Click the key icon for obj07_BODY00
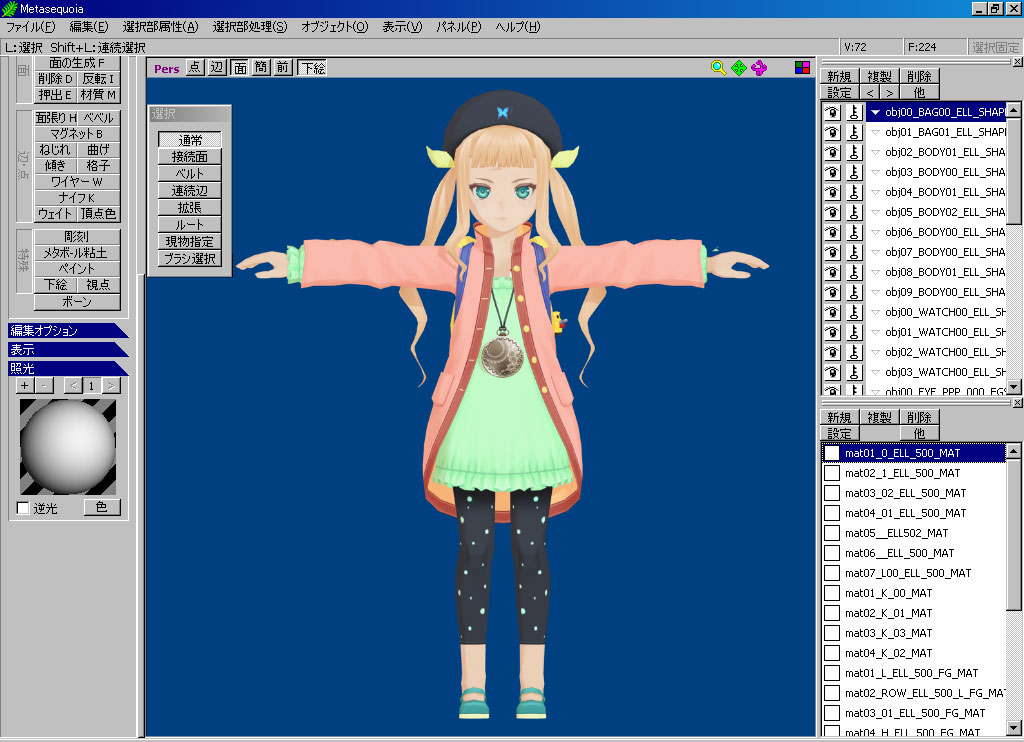The image size is (1024, 742). point(854,252)
